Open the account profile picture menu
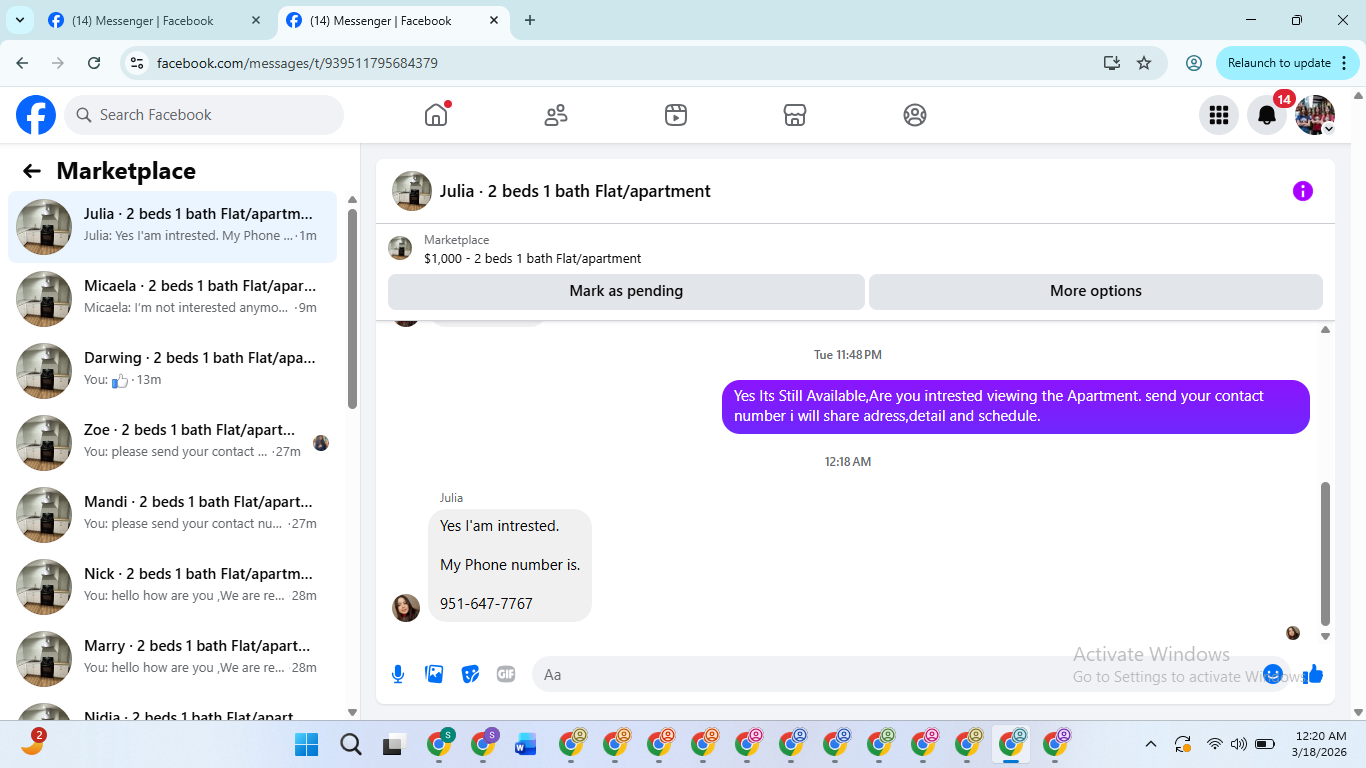1366x768 pixels. (1315, 115)
